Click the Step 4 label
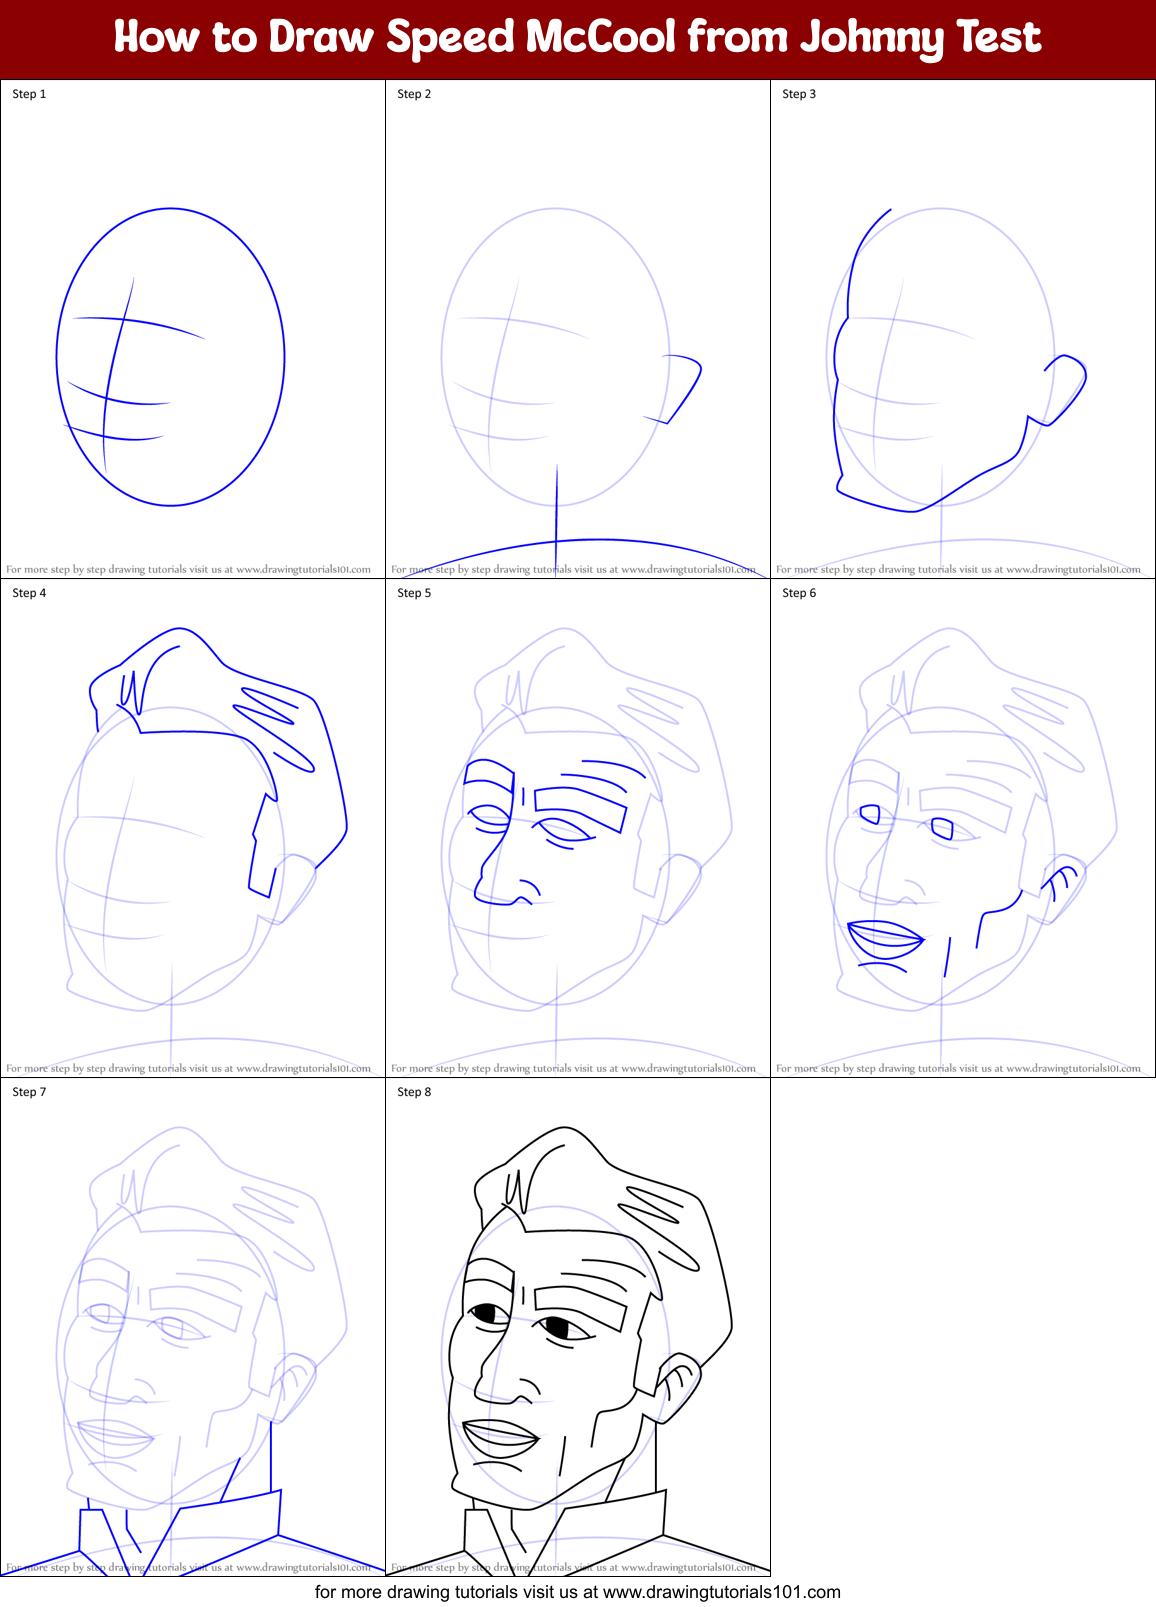Viewport: 1156px width, 1607px height. (x=29, y=593)
